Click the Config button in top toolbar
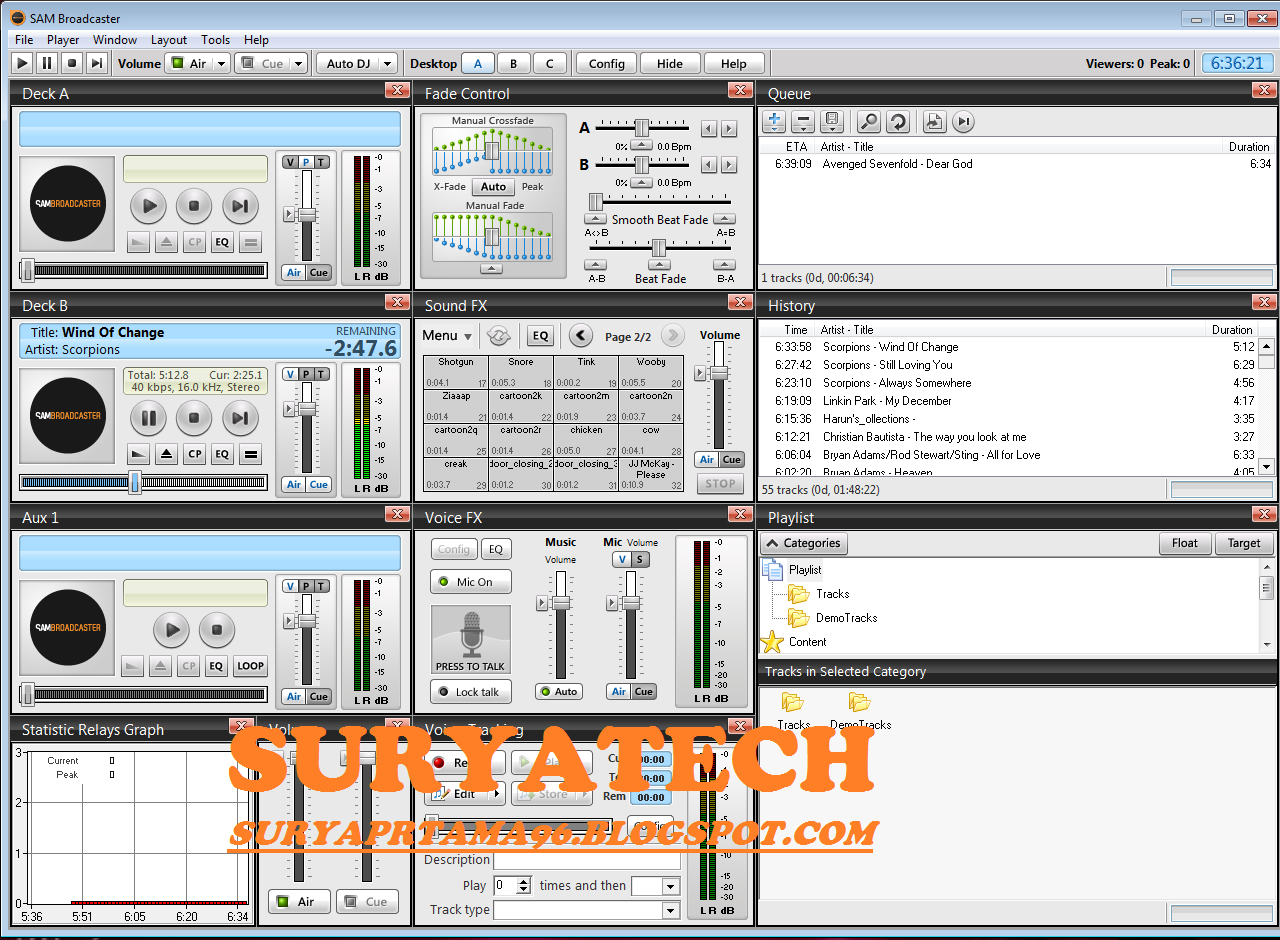This screenshot has width=1280, height=940. coord(607,63)
